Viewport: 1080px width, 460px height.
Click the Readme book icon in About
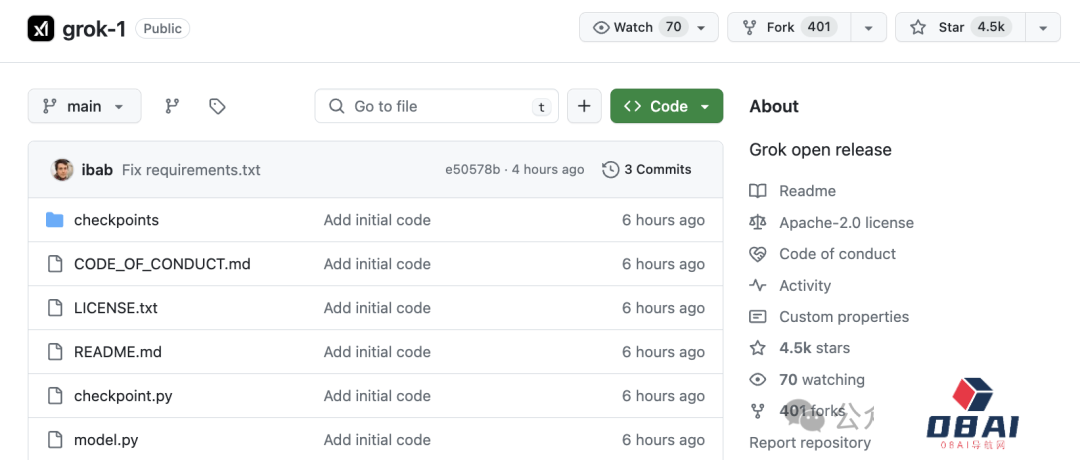(x=758, y=191)
